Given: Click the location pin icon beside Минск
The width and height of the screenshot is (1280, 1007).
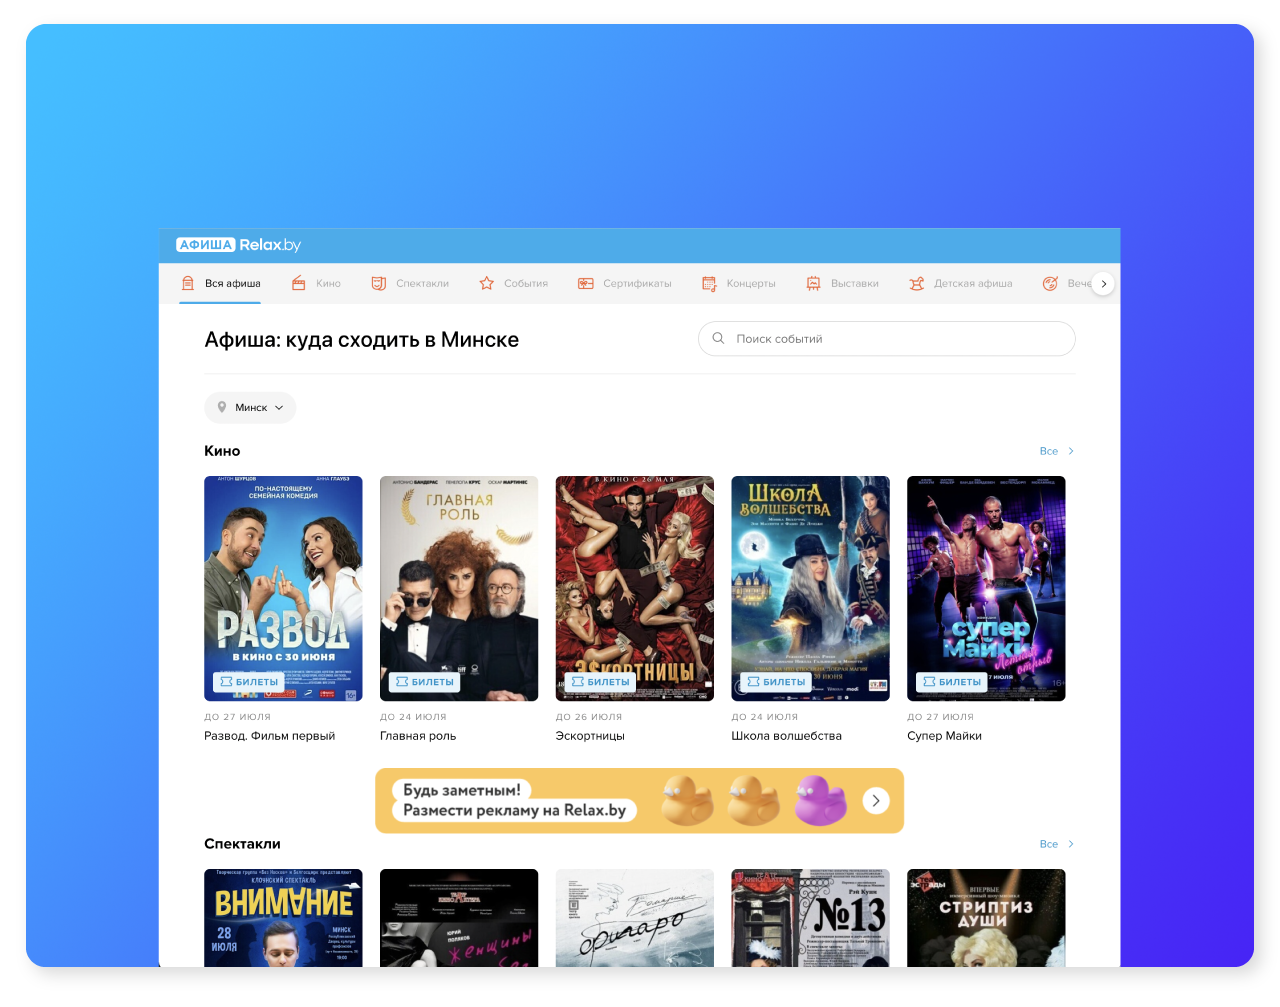Looking at the screenshot, I should pyautogui.click(x=222, y=407).
